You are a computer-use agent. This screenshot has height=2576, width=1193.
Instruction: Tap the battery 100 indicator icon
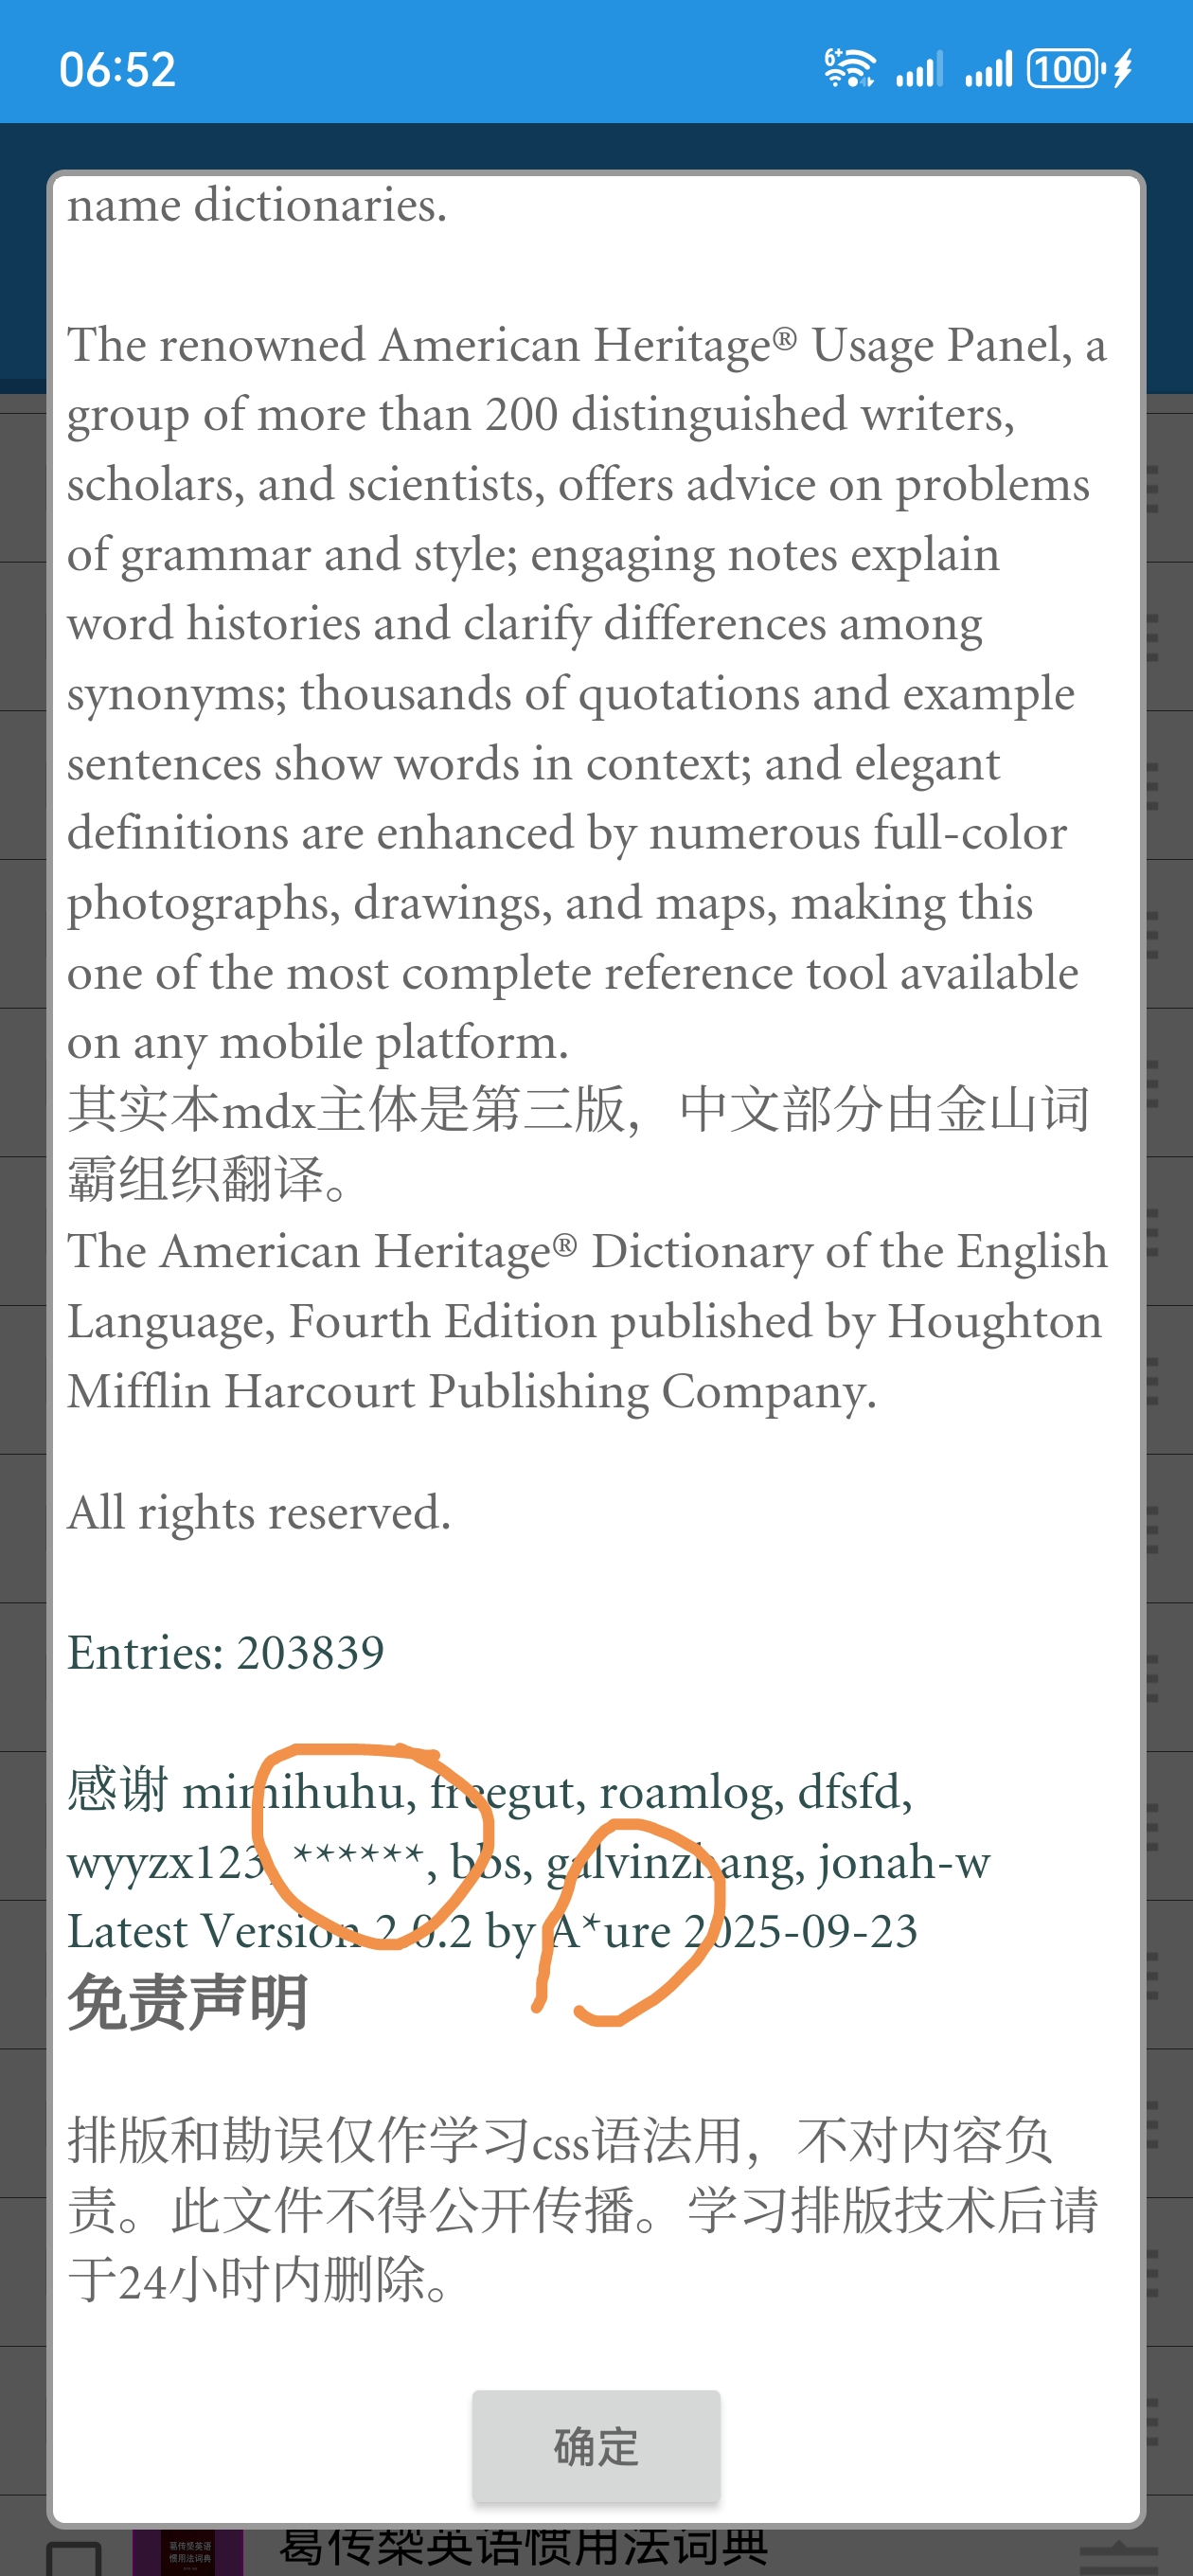pos(1066,69)
